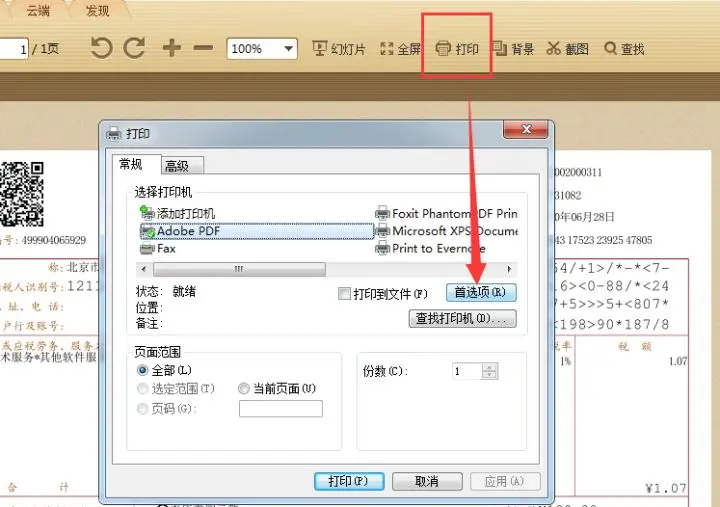The image size is (720, 507).
Task: Click the 打印 print toolbar icon
Action: (456, 48)
